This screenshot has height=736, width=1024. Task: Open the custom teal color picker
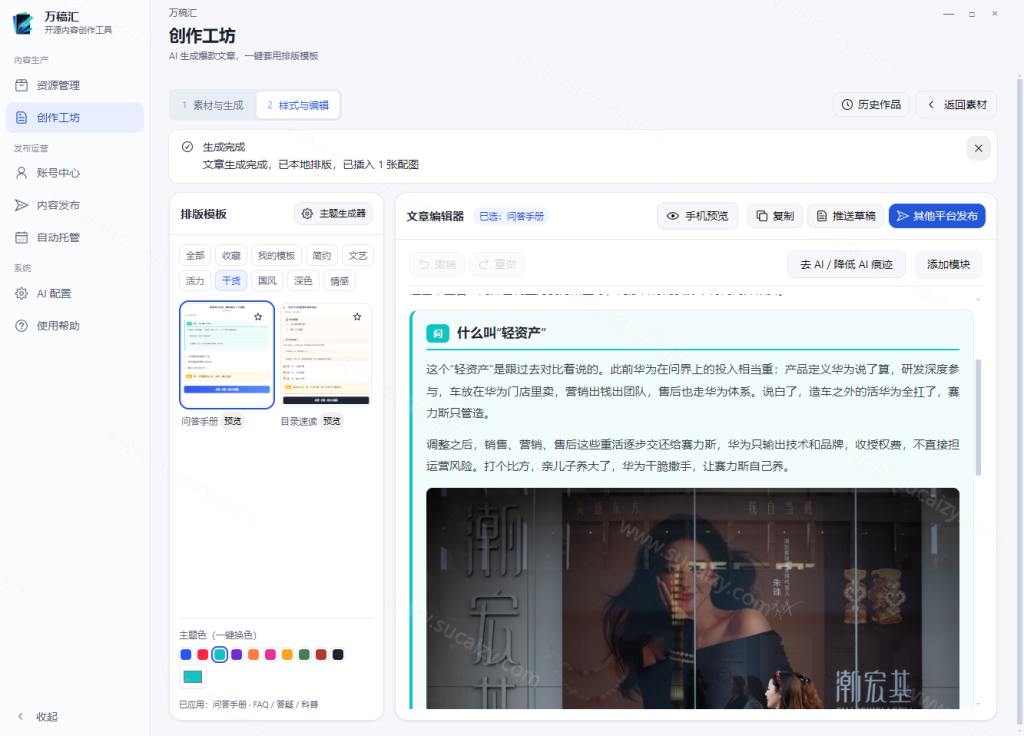point(193,677)
